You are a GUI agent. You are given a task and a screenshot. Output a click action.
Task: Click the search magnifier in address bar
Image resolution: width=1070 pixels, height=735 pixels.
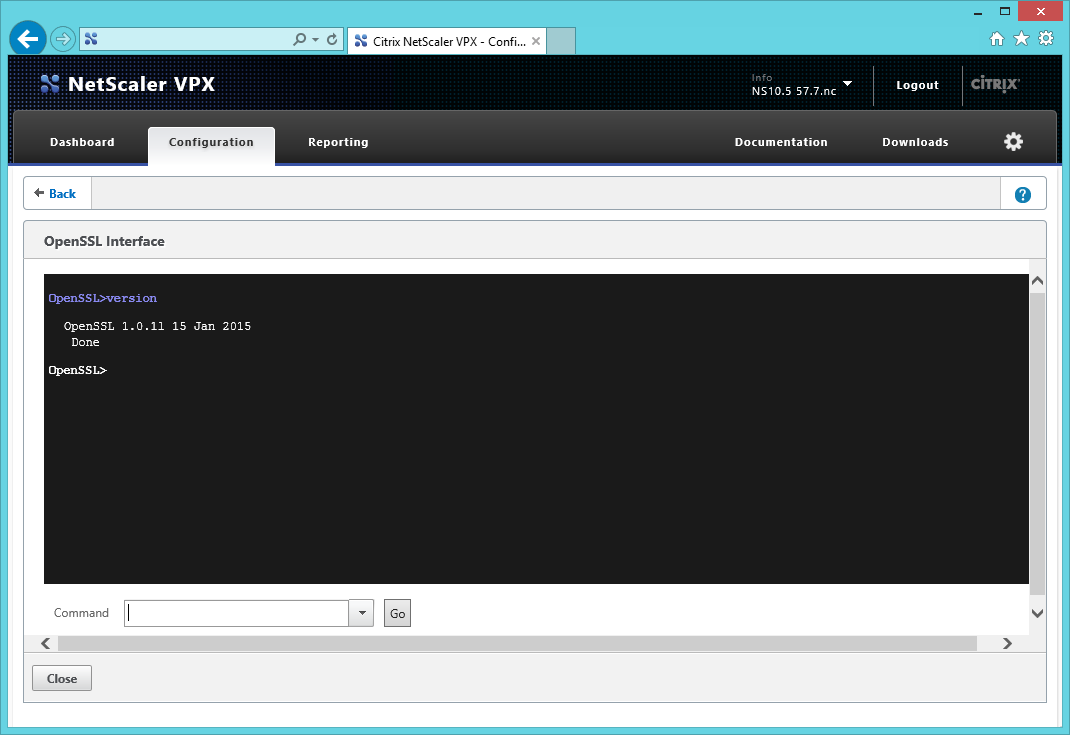[300, 40]
